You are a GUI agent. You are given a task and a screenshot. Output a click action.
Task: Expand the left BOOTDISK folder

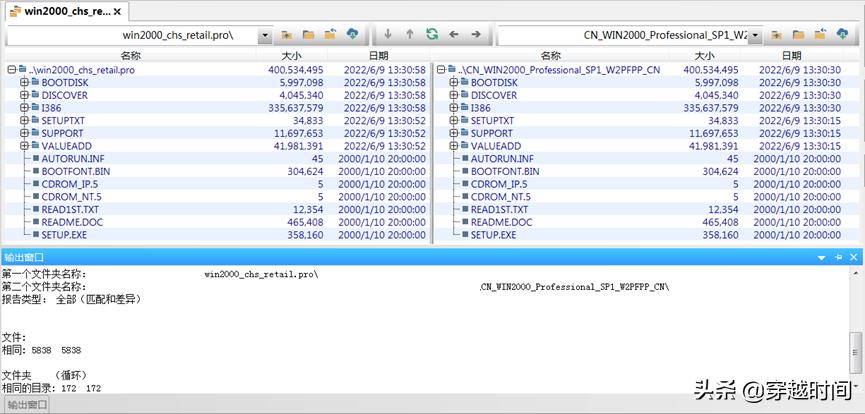[24, 83]
